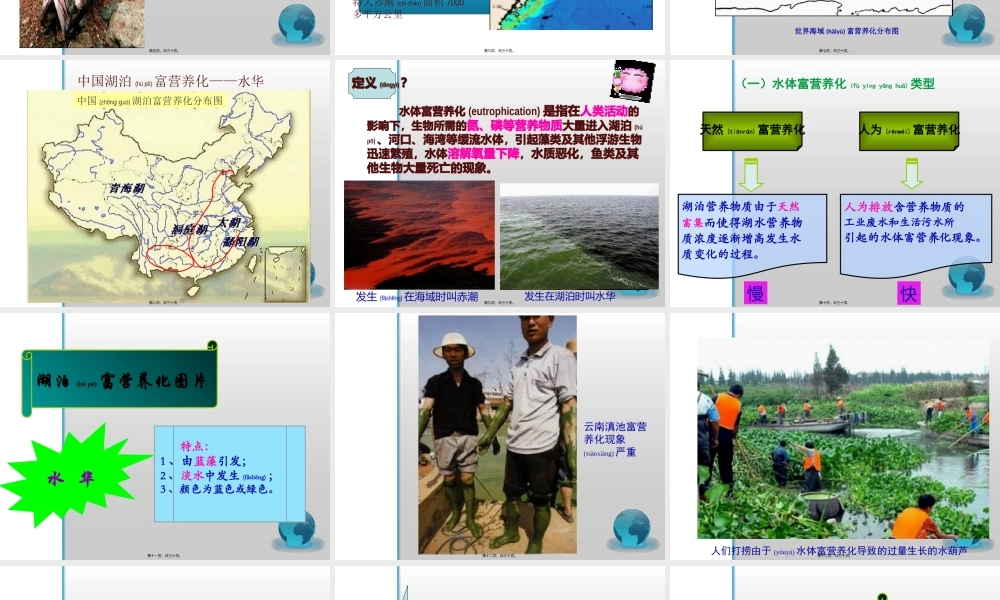Open the green lake water bloom photo
This screenshot has height=600, width=1000.
pyautogui.click(x=579, y=235)
